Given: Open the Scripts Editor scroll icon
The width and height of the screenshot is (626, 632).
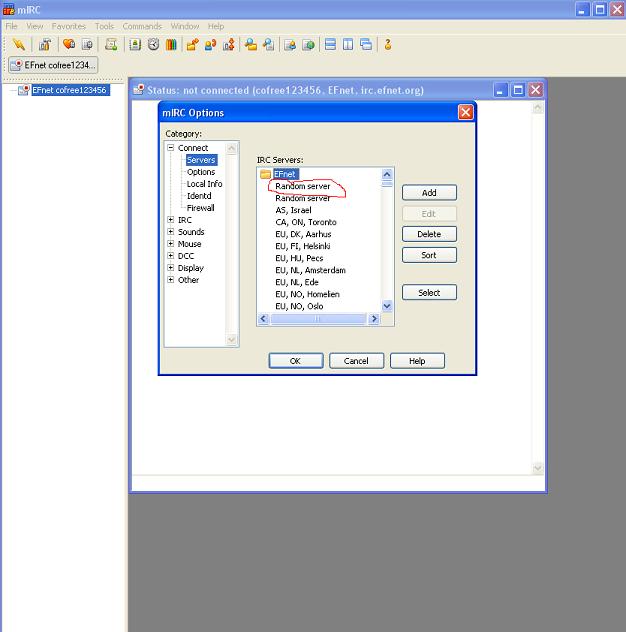Looking at the screenshot, I should click(111, 44).
